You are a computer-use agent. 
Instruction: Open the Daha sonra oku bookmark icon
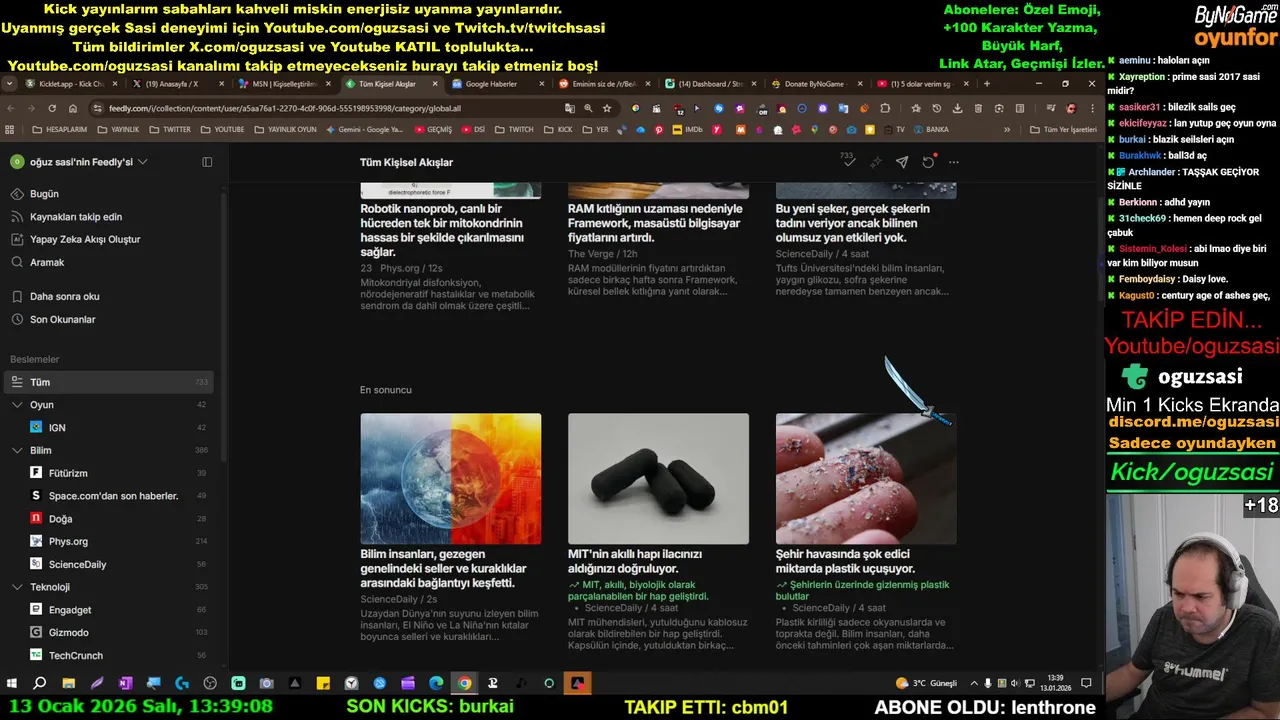[x=17, y=296]
